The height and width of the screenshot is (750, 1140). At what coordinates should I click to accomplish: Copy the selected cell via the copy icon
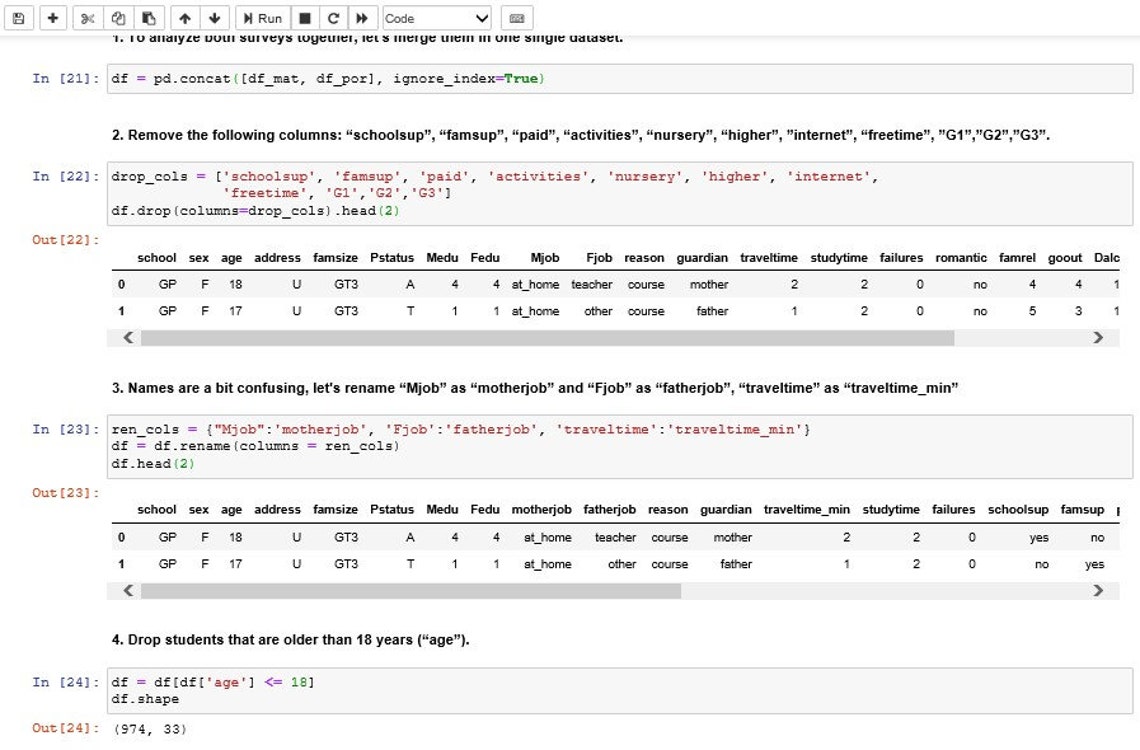[118, 17]
